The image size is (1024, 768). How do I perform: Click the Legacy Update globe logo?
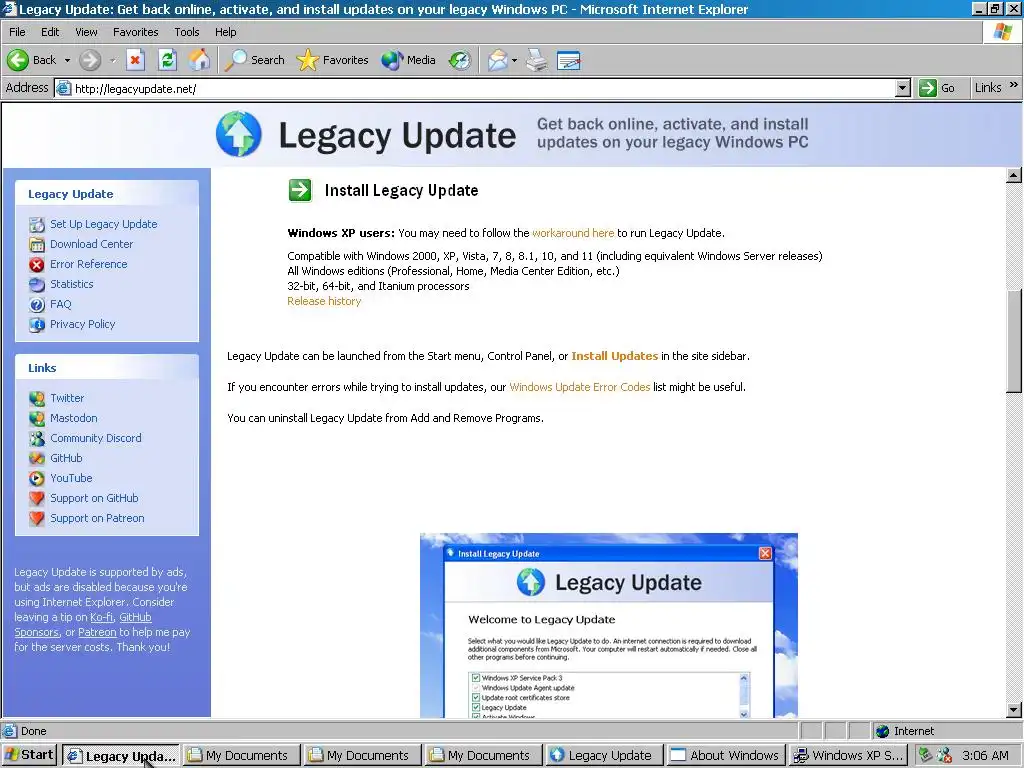point(239,134)
